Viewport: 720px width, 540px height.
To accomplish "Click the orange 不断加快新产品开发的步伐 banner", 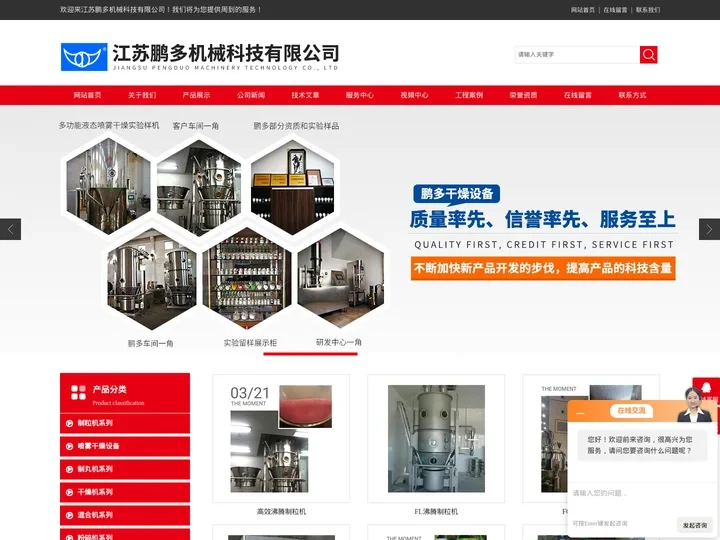I will click(543, 268).
